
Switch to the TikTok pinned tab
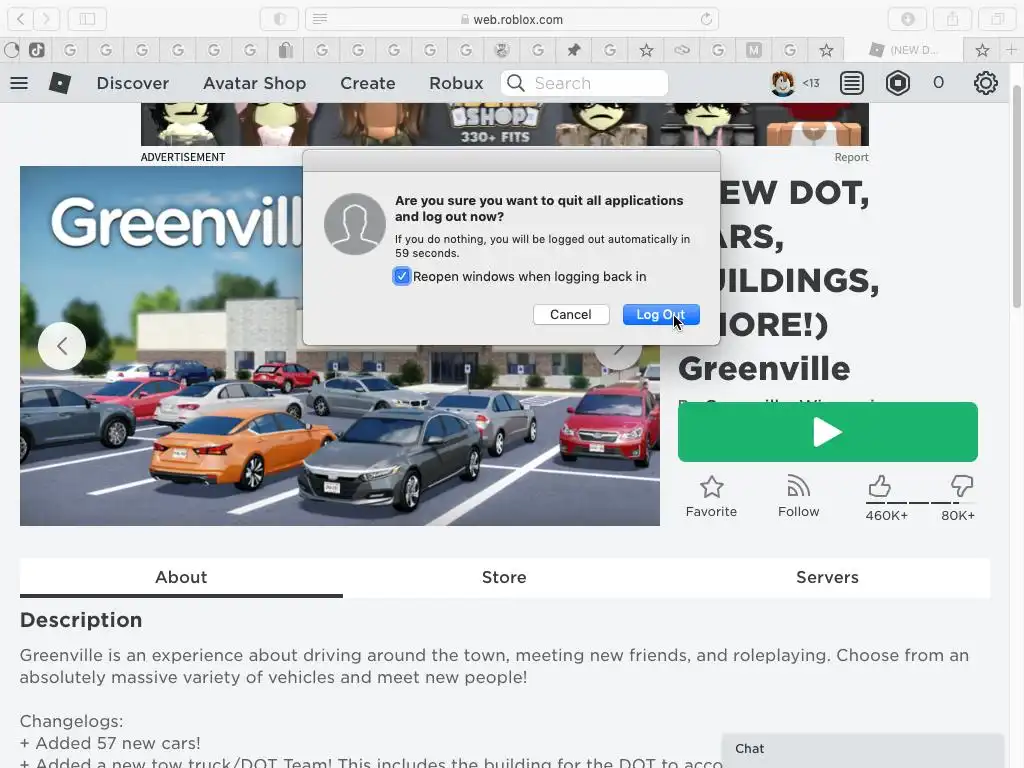[37, 50]
